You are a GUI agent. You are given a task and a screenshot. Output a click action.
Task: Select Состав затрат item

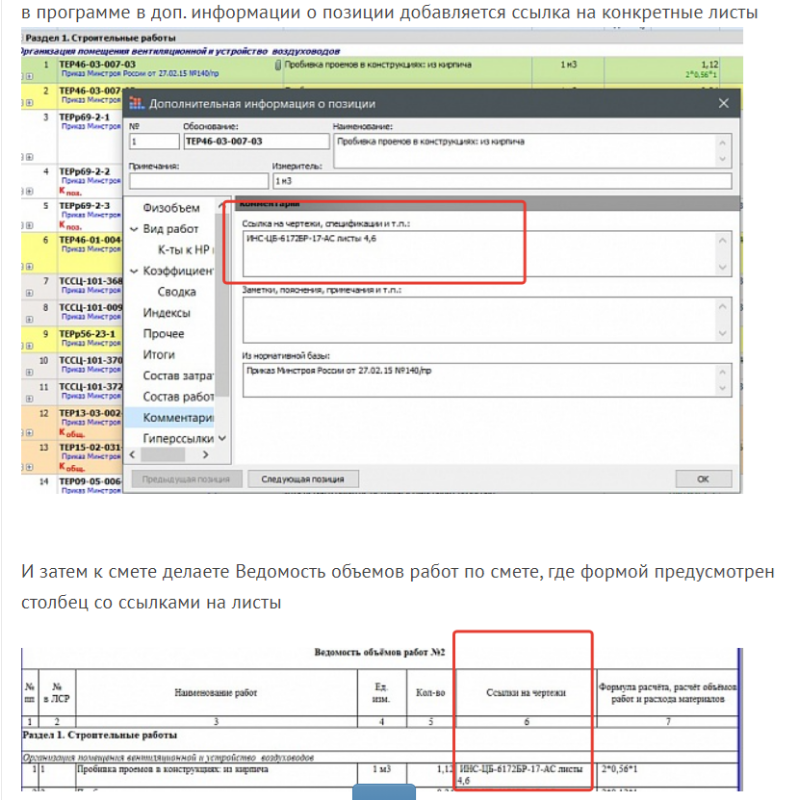[178, 376]
